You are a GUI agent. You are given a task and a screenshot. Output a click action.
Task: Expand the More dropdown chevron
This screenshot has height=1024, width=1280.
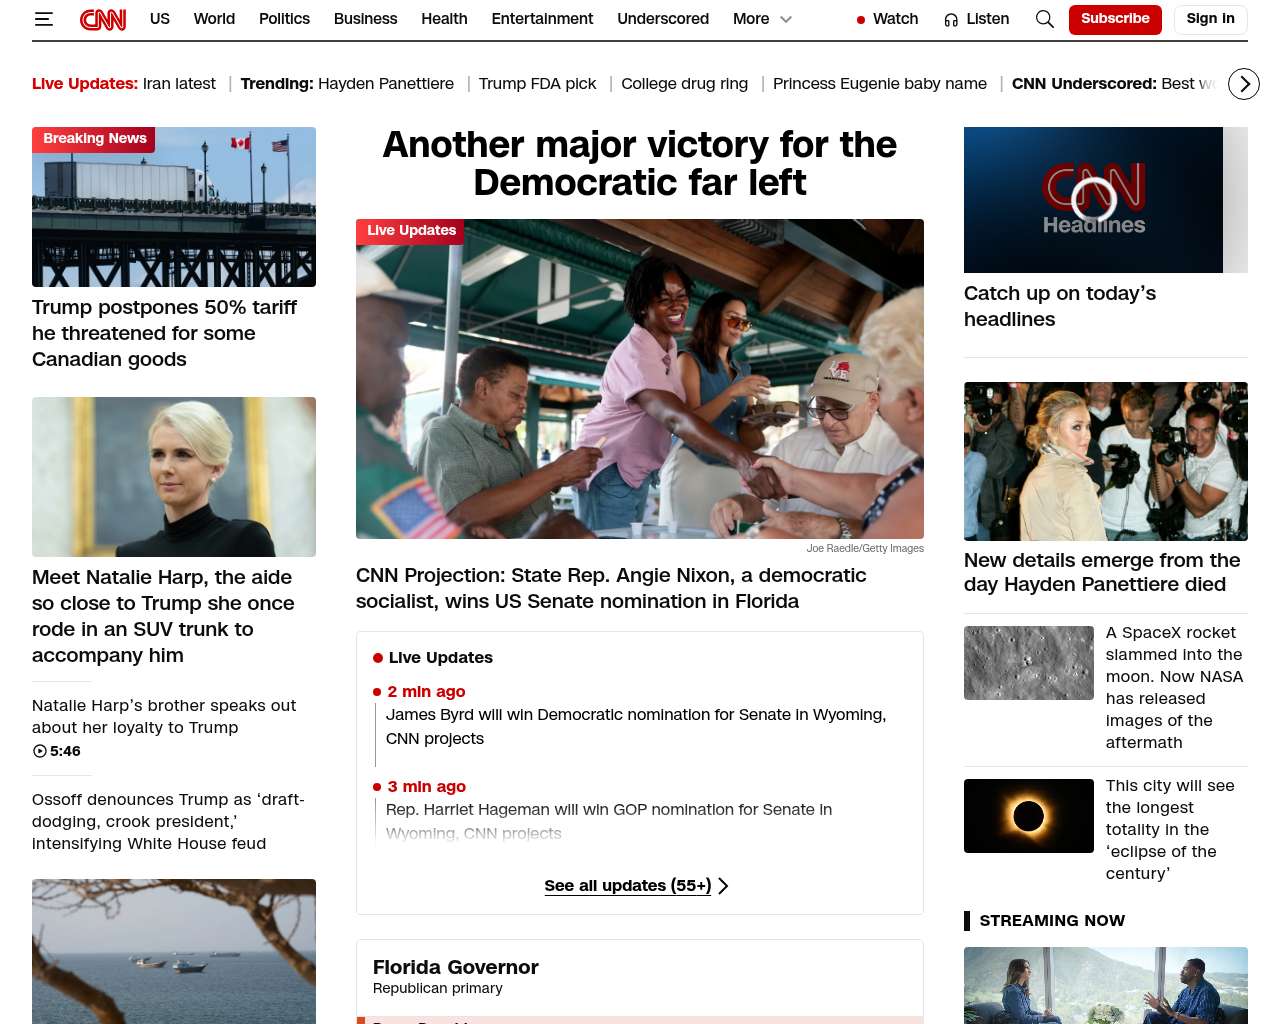[x=786, y=19]
